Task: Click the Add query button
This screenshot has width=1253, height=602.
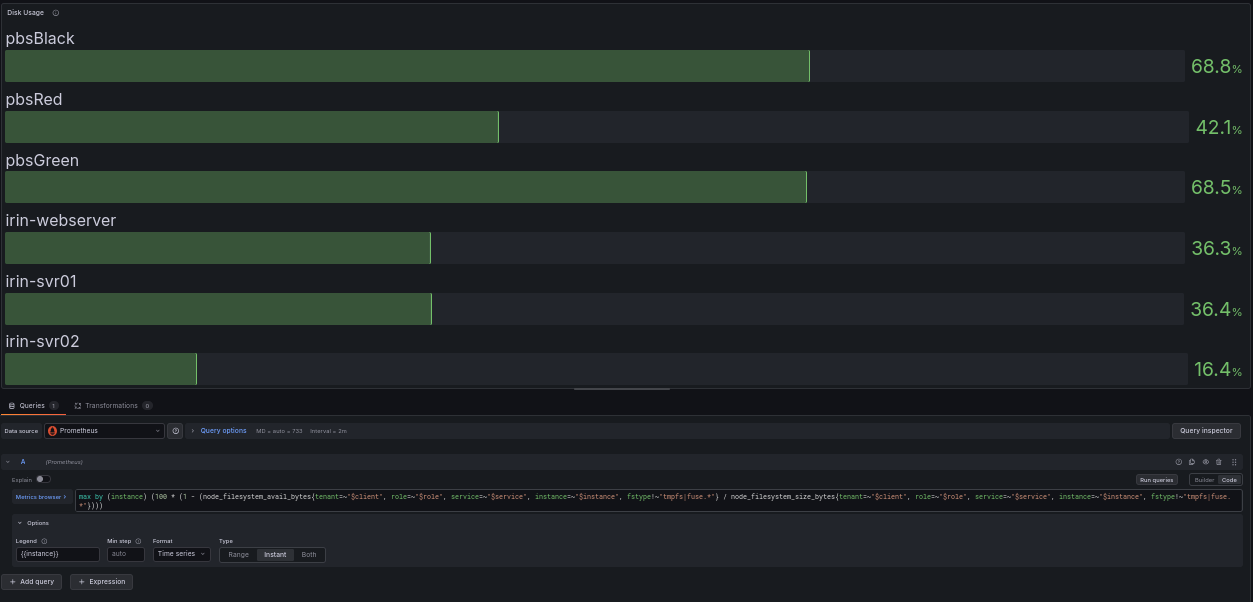Action: 32,581
